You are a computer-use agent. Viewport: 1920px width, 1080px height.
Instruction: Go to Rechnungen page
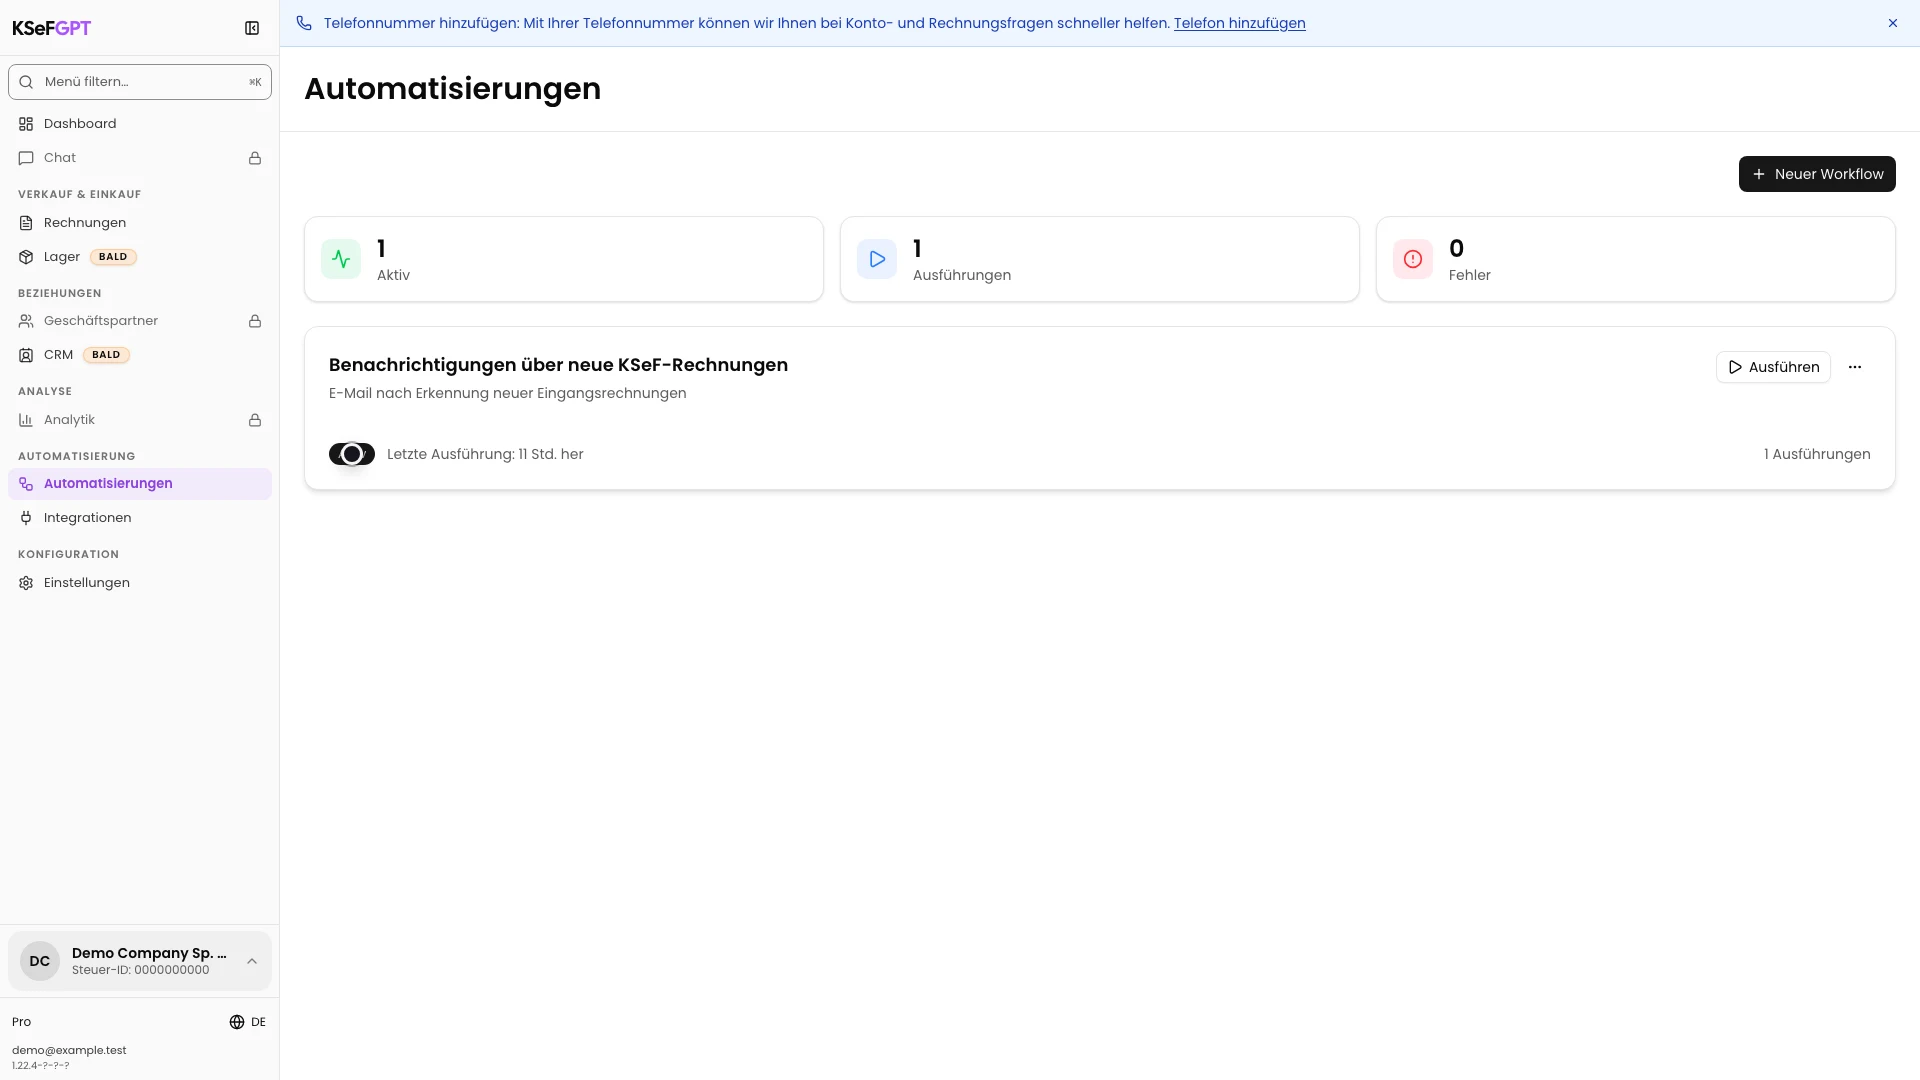tap(140, 223)
